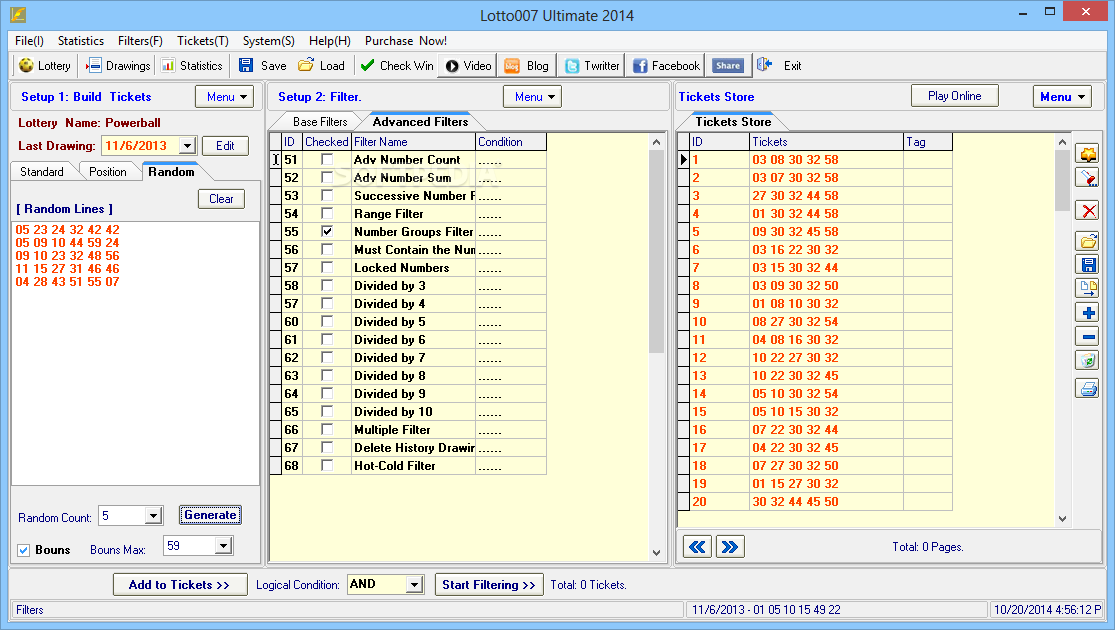This screenshot has height=630, width=1115.
Task: Check the Adv Number Sum filter box
Action: 327,177
